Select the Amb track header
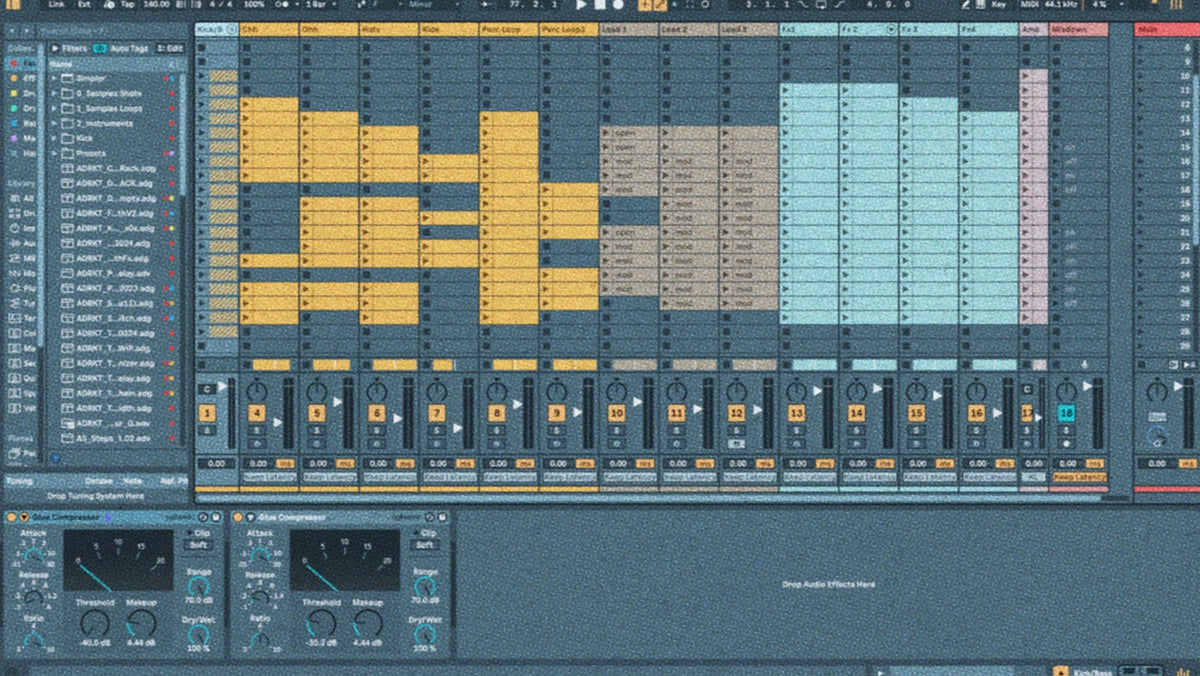The image size is (1200, 676). tap(1033, 30)
